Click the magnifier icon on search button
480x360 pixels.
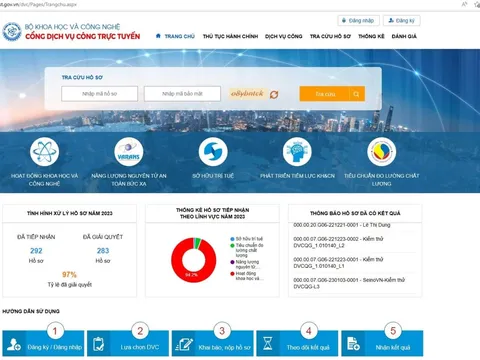(x=357, y=94)
